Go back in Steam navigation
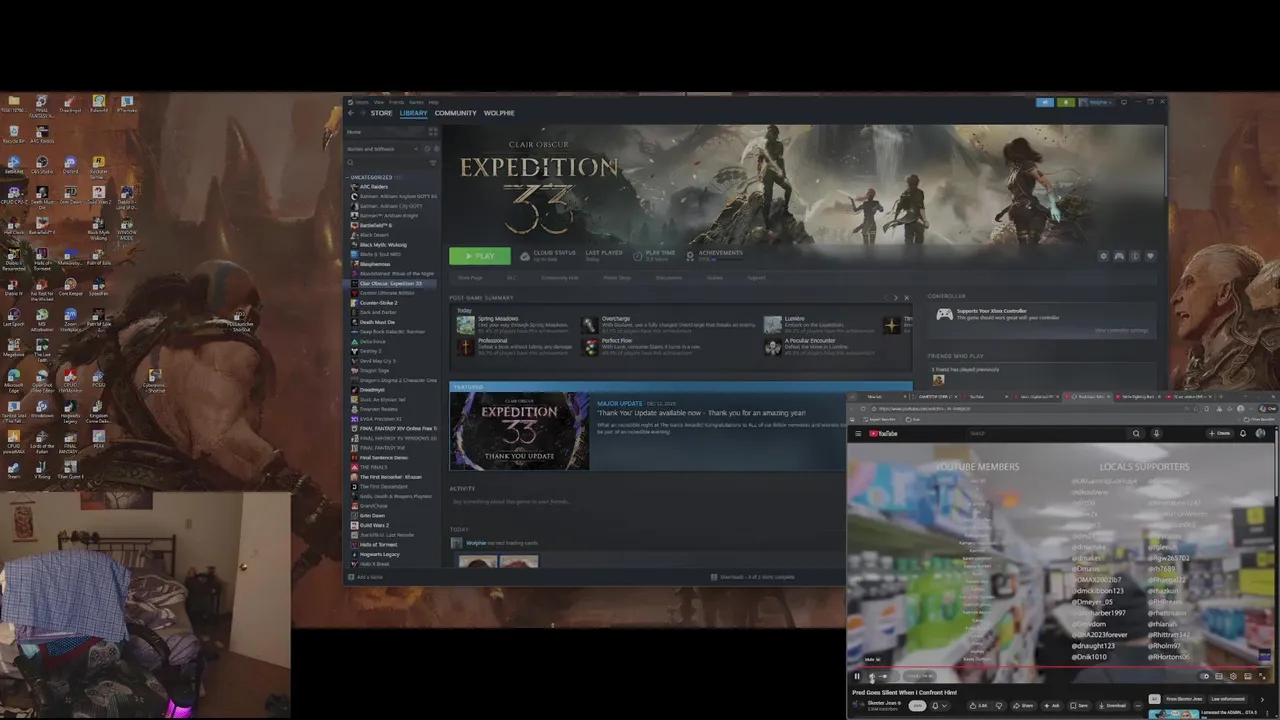The image size is (1280, 720). [351, 113]
